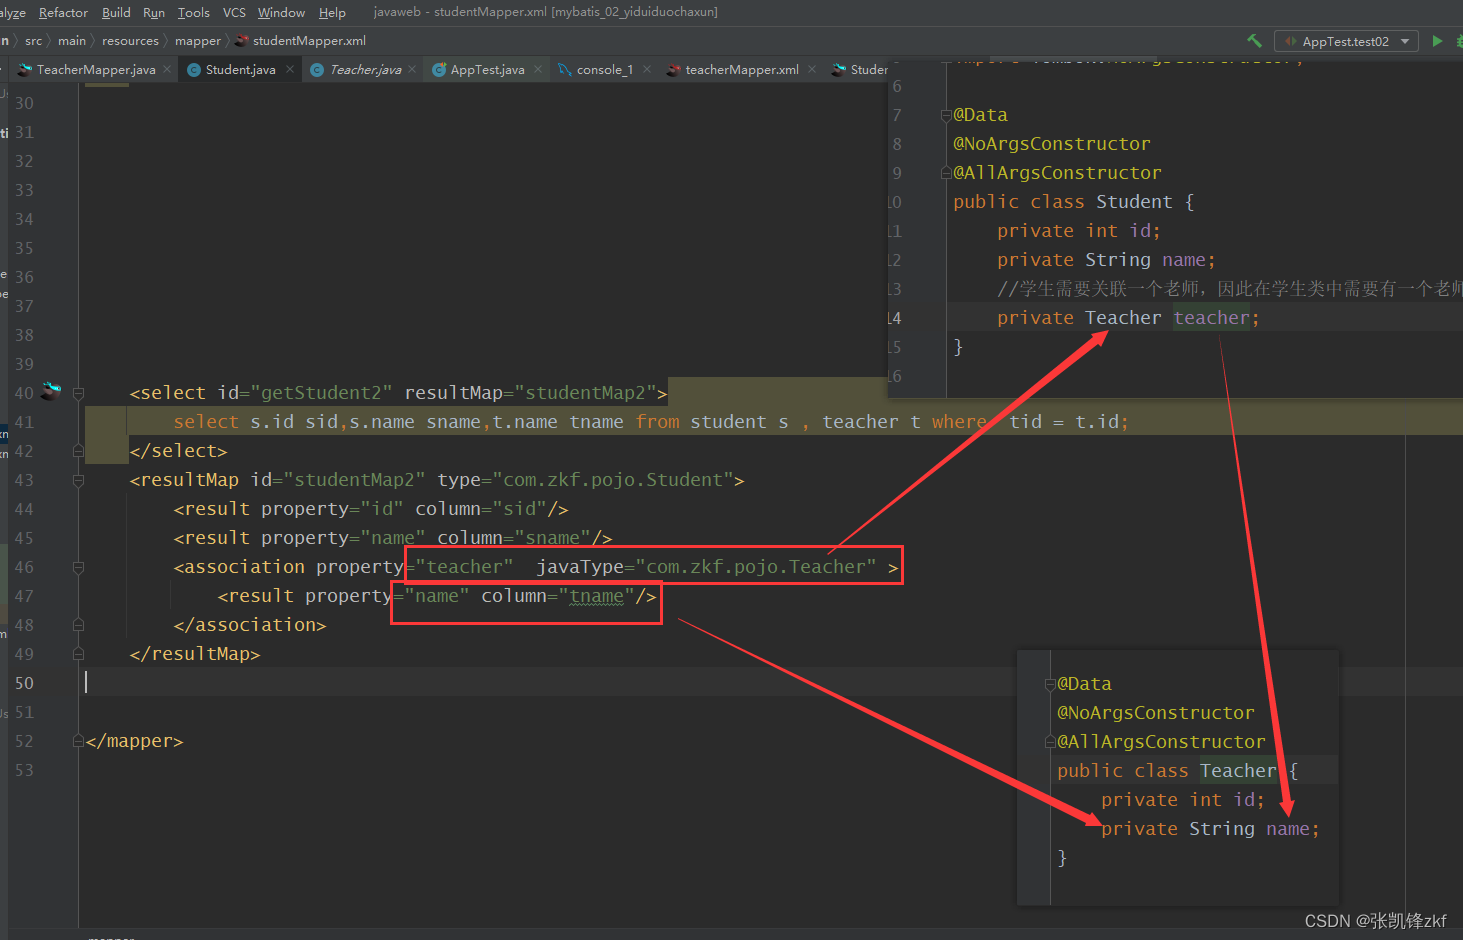Run AppTest.test02 with the green play icon
The height and width of the screenshot is (940, 1463).
pos(1437,41)
